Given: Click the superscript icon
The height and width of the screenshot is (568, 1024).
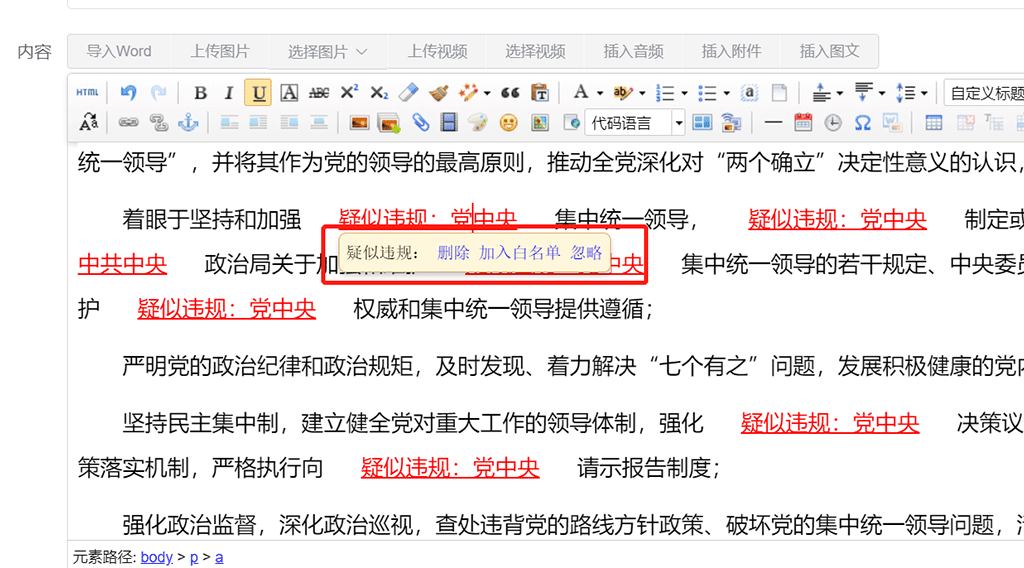Looking at the screenshot, I should (x=349, y=93).
